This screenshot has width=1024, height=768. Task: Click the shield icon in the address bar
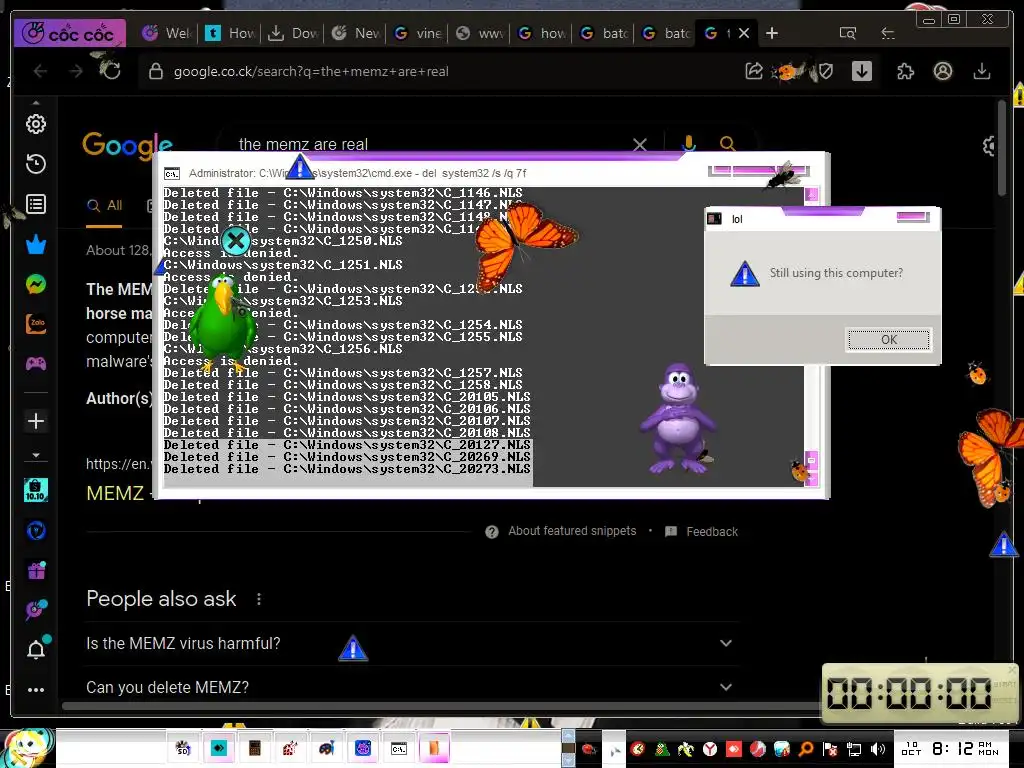point(826,71)
